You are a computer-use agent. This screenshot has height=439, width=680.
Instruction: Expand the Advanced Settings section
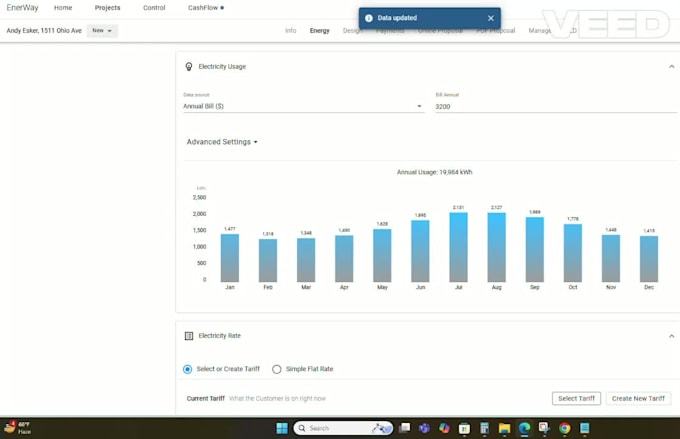coord(222,142)
